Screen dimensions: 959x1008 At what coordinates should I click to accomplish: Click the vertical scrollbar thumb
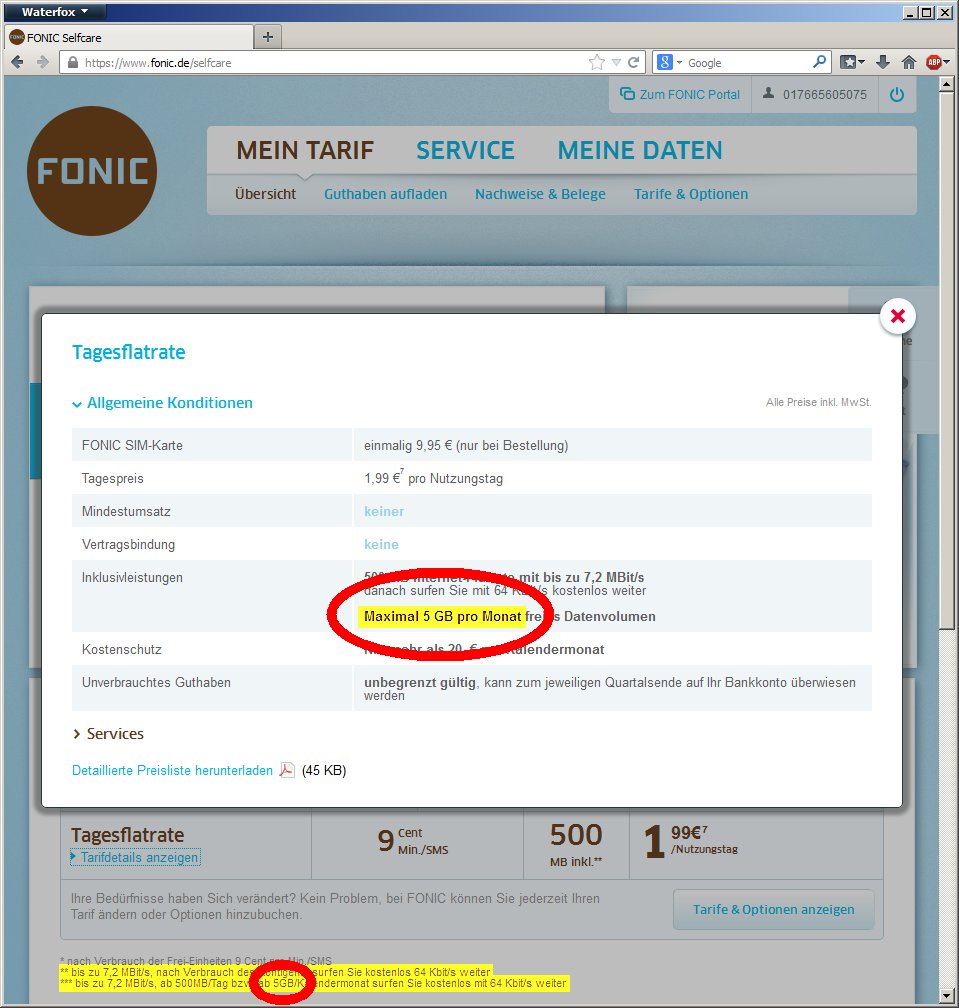946,360
